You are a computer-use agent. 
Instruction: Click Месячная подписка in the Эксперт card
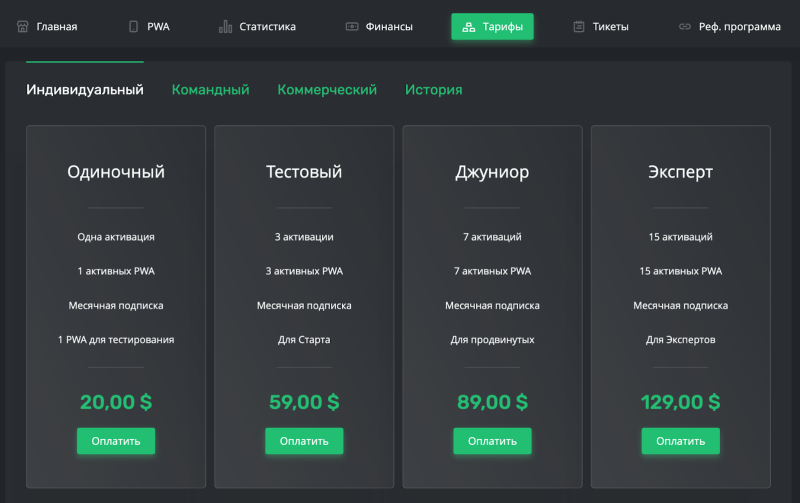[x=681, y=306]
